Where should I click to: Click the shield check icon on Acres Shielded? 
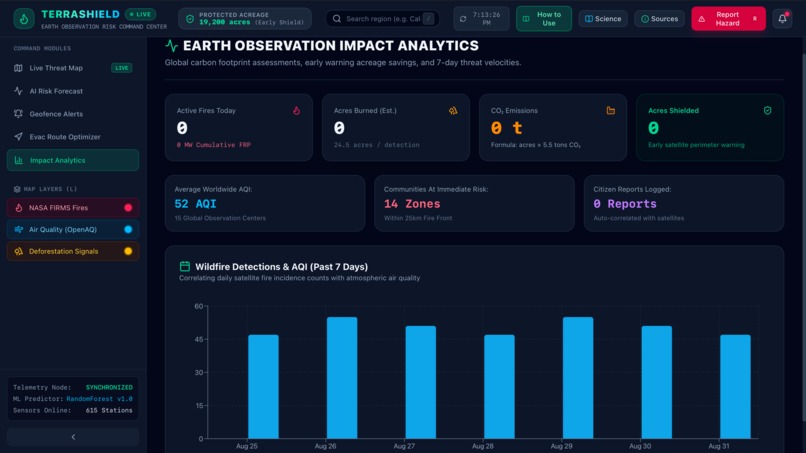click(767, 111)
